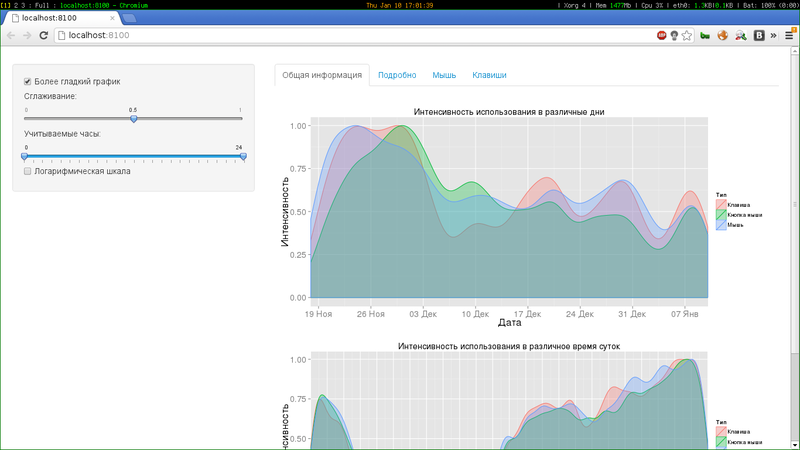Viewport: 800px width, 450px height.
Task: Select the localhost:8100 browser tab
Action: 62,18
